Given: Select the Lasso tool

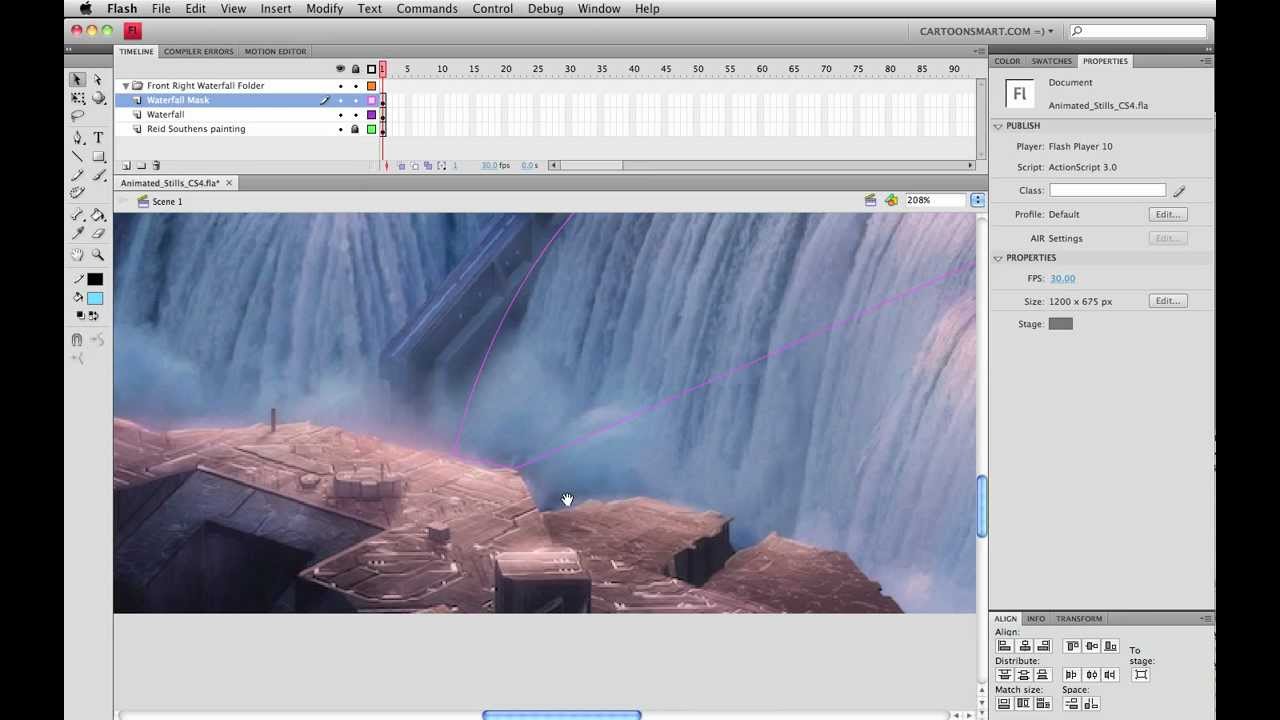Looking at the screenshot, I should point(78,114).
